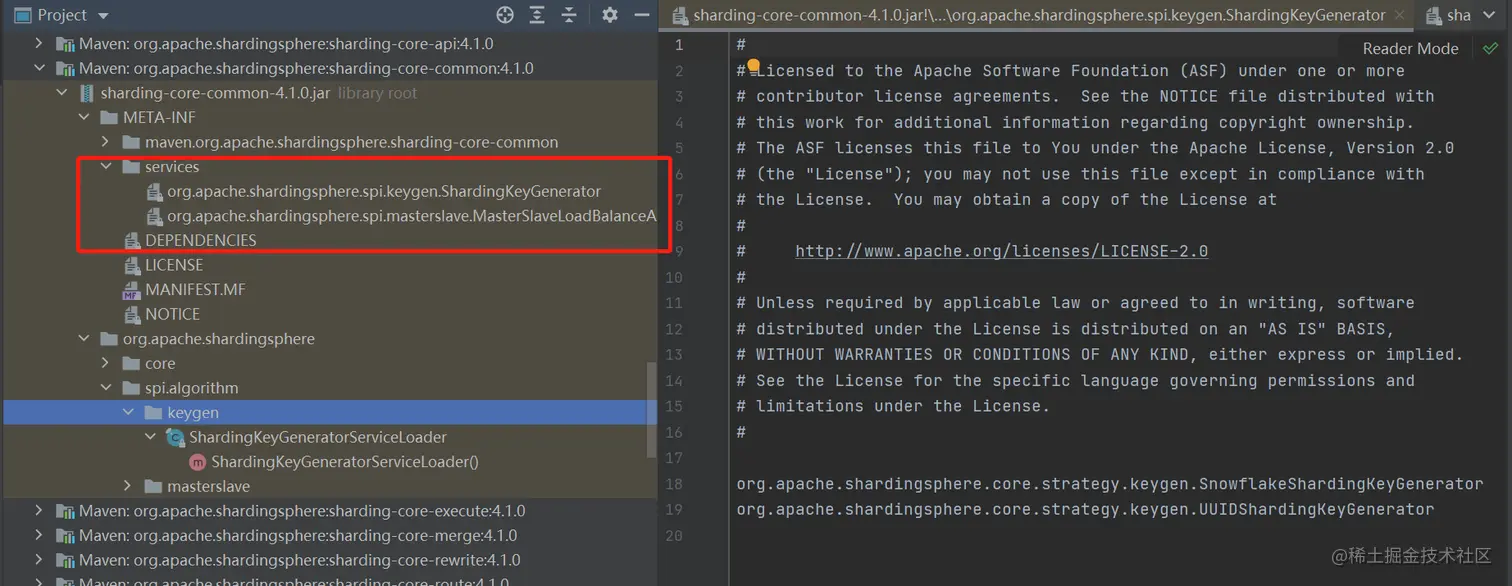This screenshot has width=1512, height=586.
Task: Collapse org.apache.shardingsphere package
Action: 83,339
